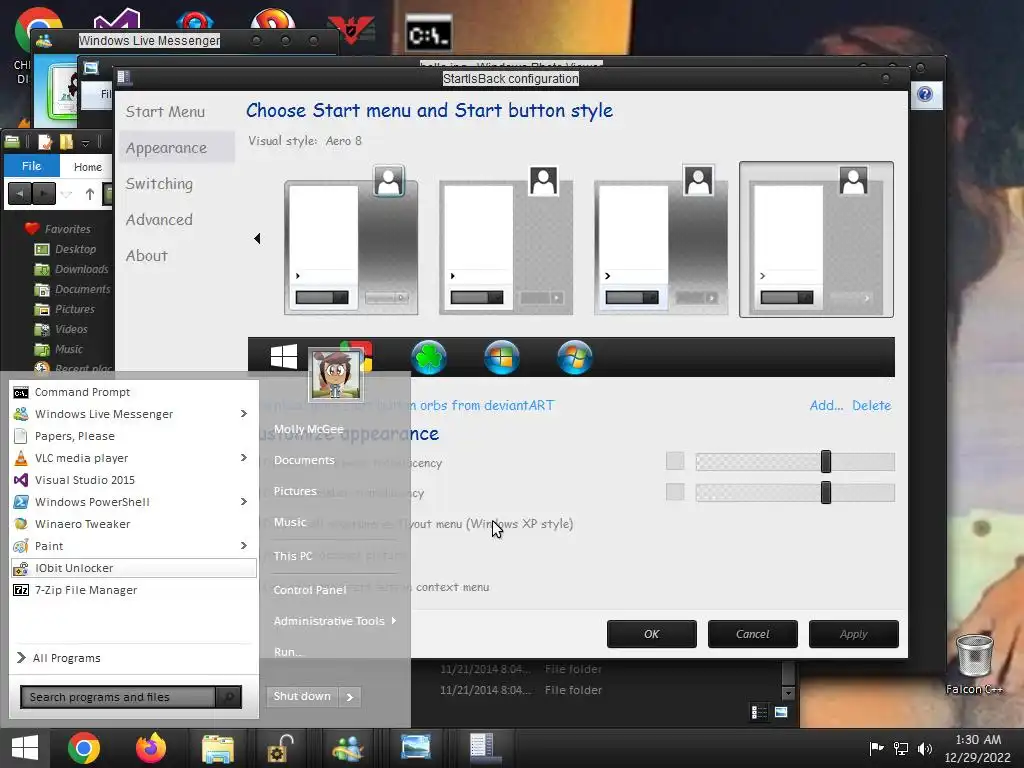Expand VLC media player jump list arrow
This screenshot has width=1024, height=768.
(244, 458)
